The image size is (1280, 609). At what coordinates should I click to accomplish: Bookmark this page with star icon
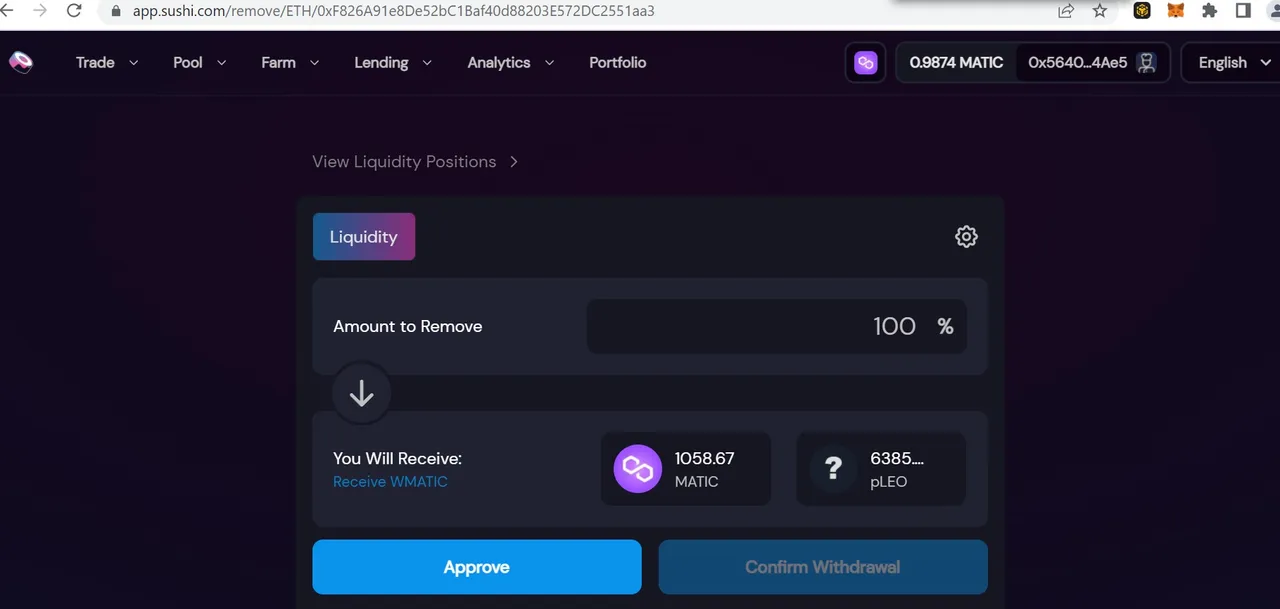pos(1100,11)
